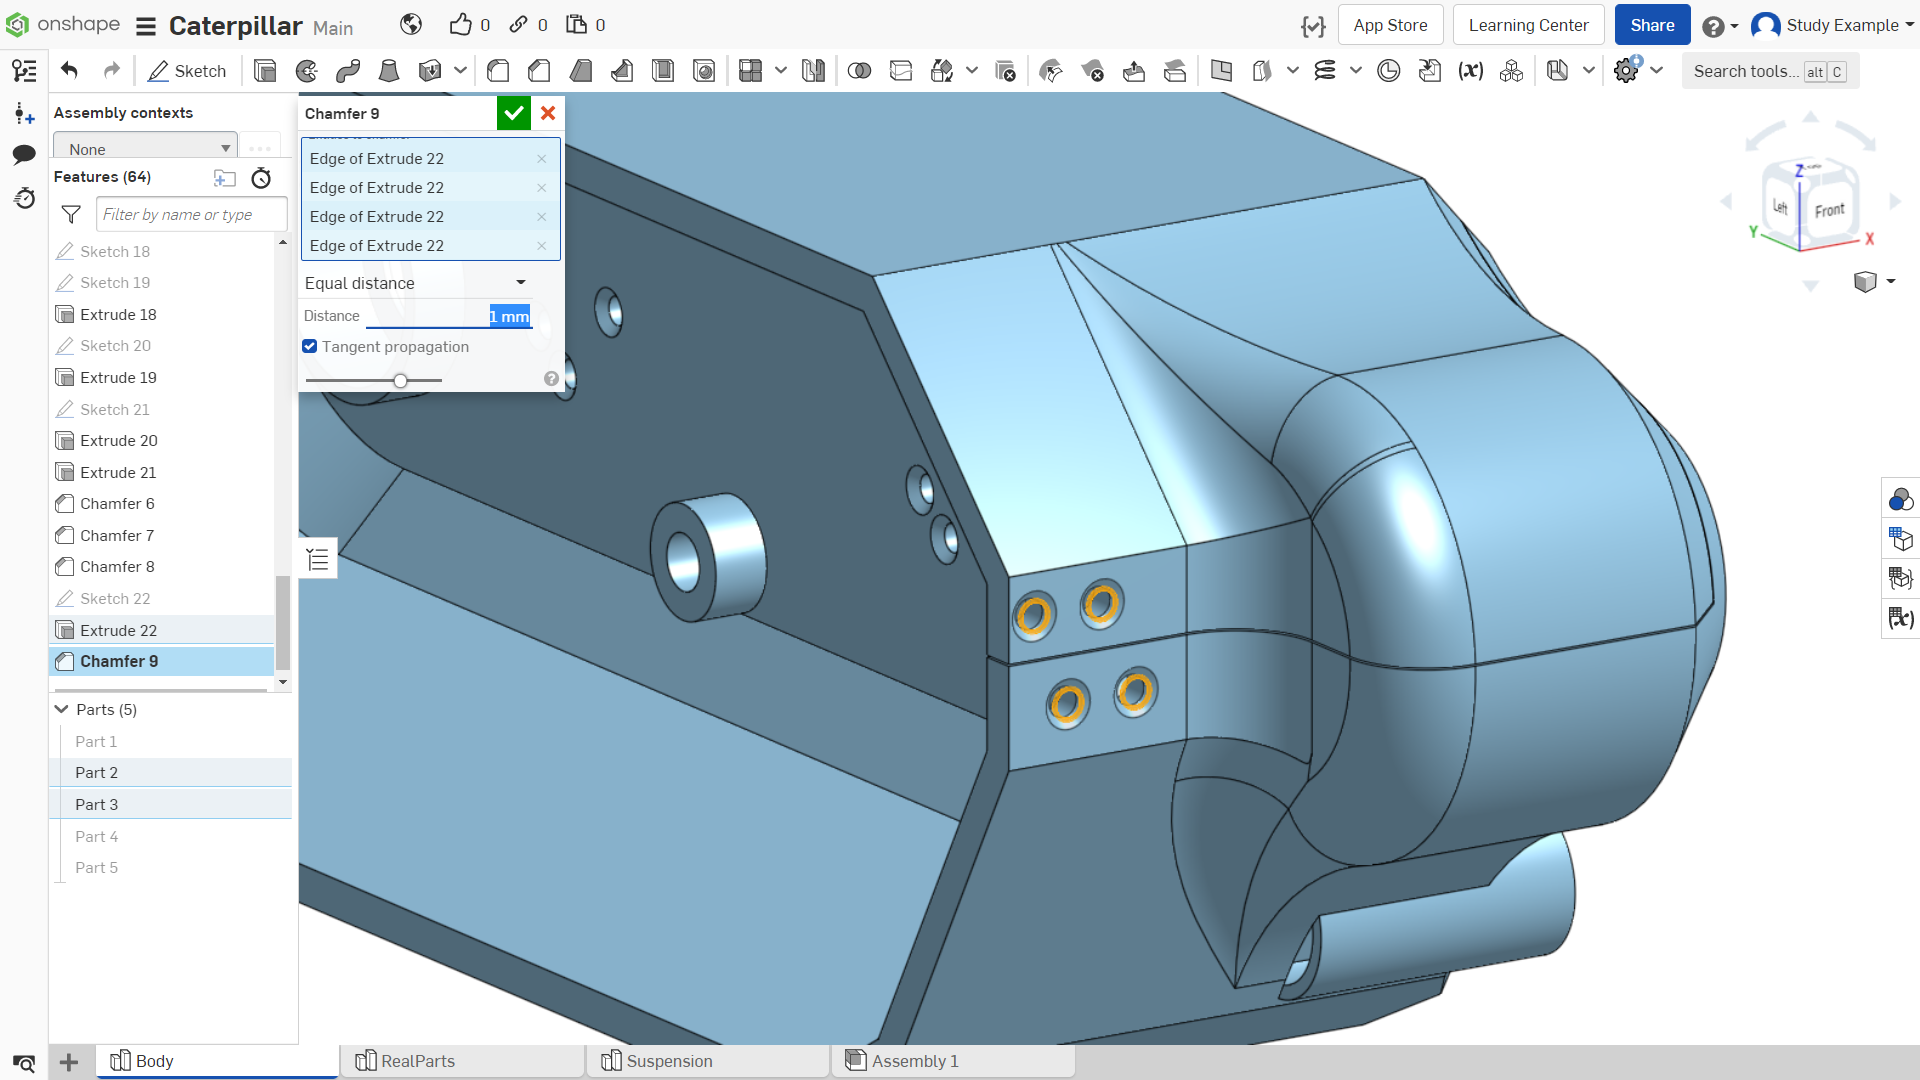The image size is (1920, 1080).
Task: Select the Revolve tool icon
Action: [307, 71]
